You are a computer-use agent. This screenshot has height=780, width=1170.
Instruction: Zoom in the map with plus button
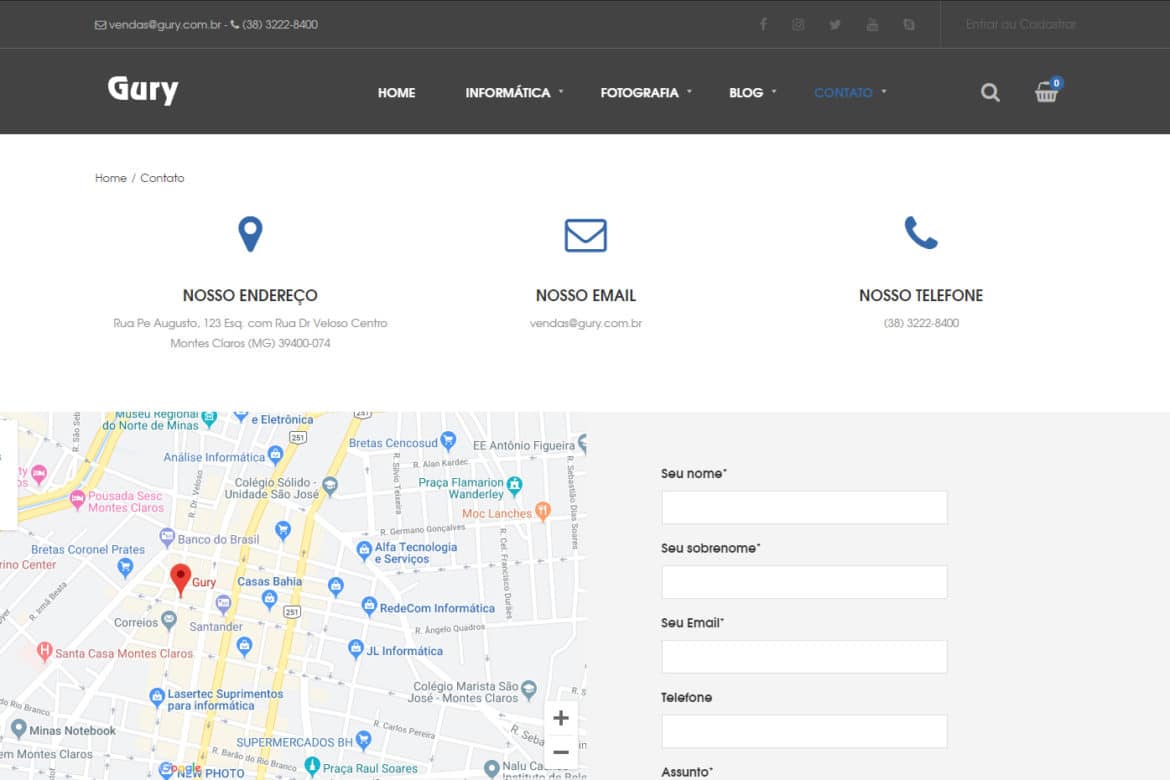point(561,718)
